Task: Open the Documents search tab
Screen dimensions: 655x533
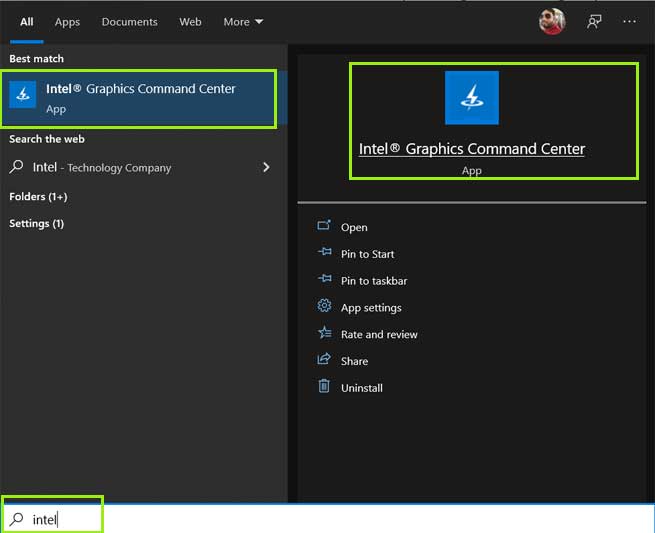Action: 129,22
